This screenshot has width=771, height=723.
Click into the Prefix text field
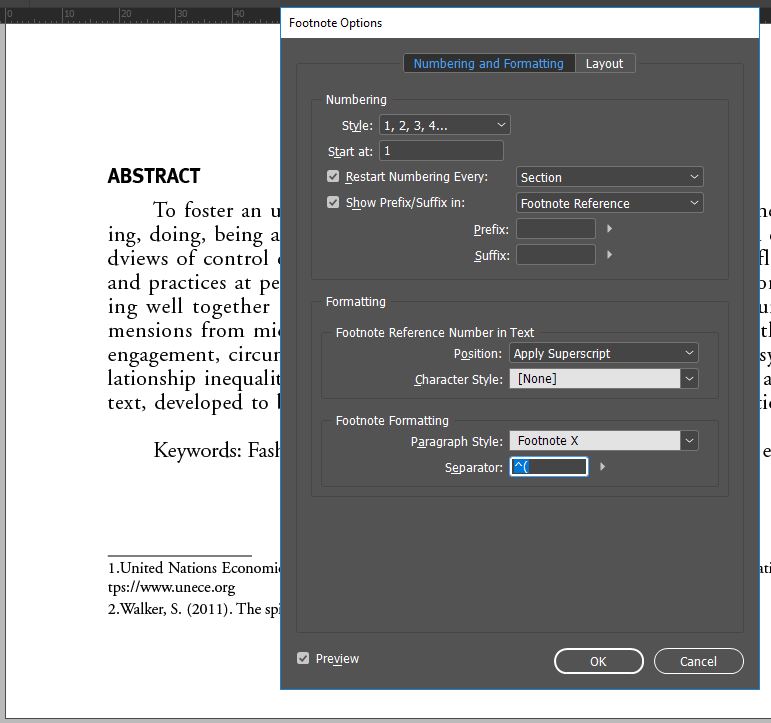555,229
